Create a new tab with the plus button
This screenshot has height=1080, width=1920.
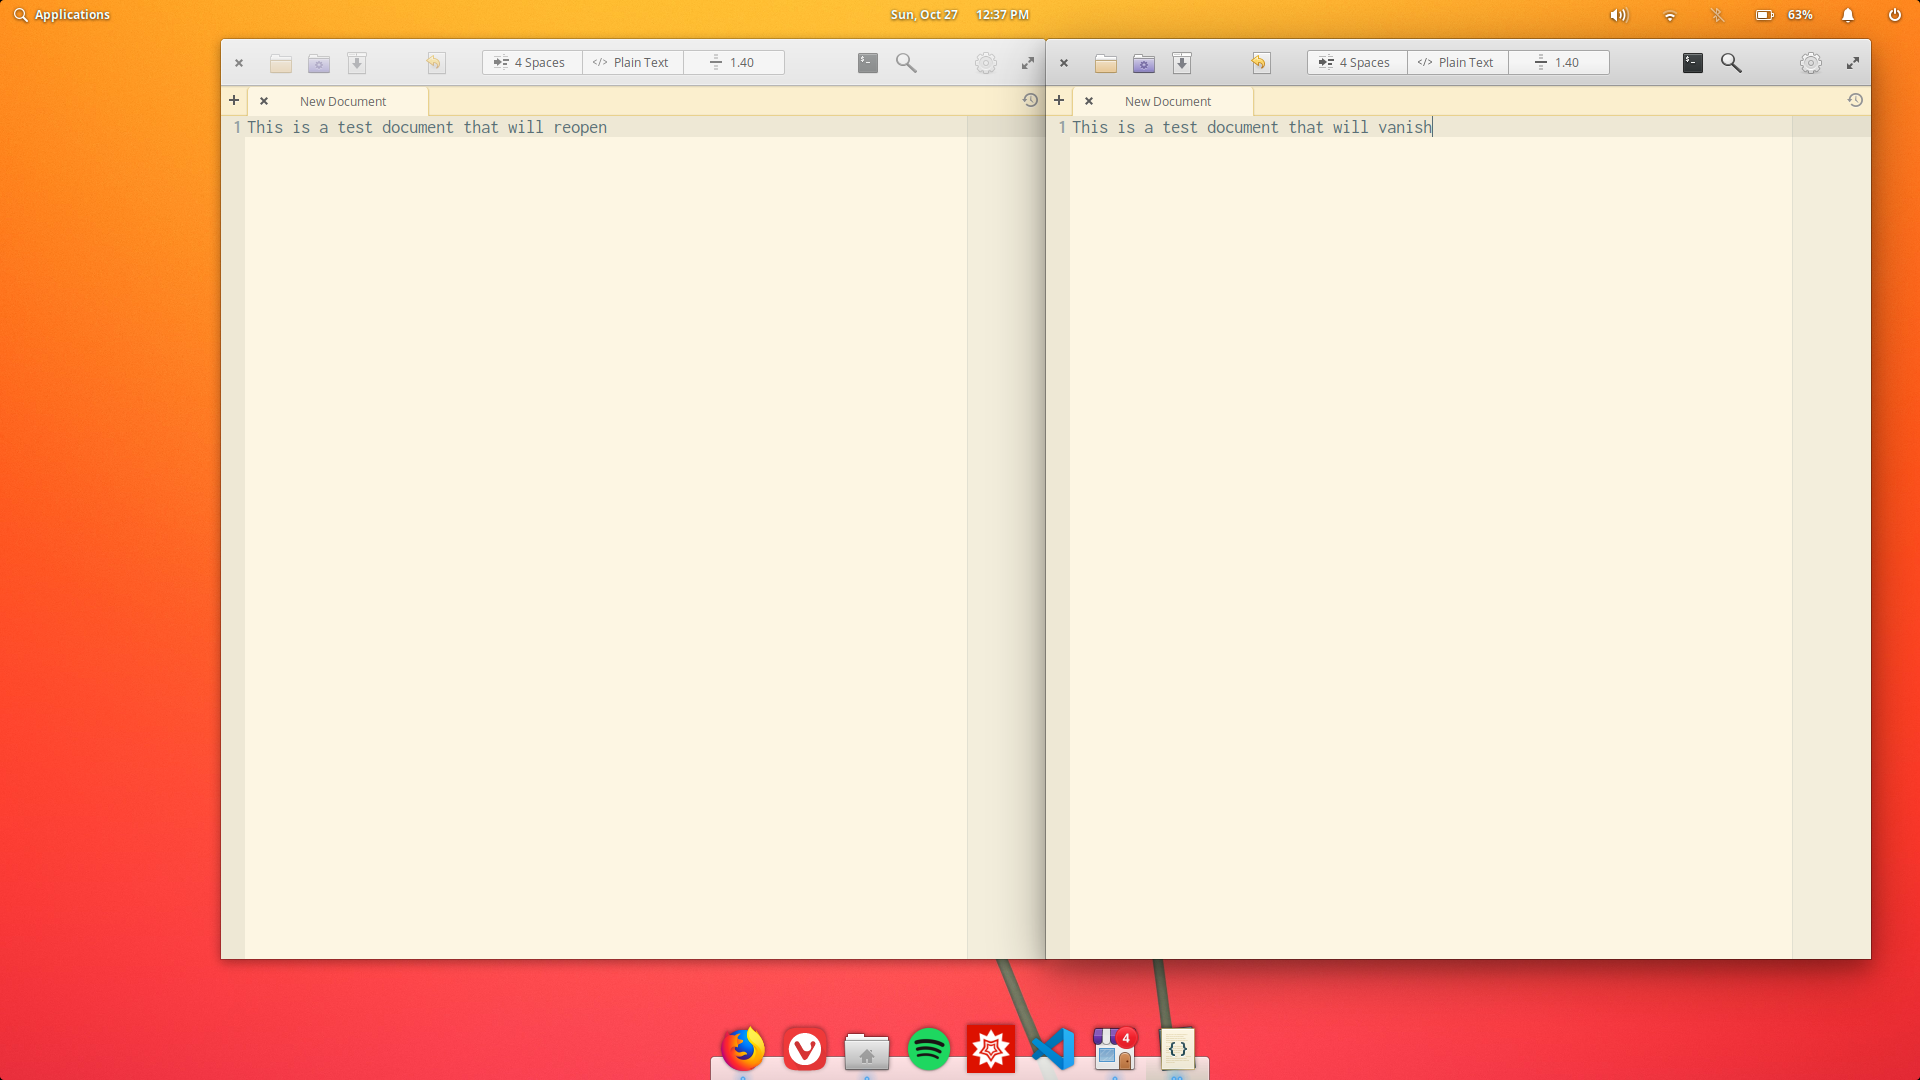pyautogui.click(x=234, y=100)
